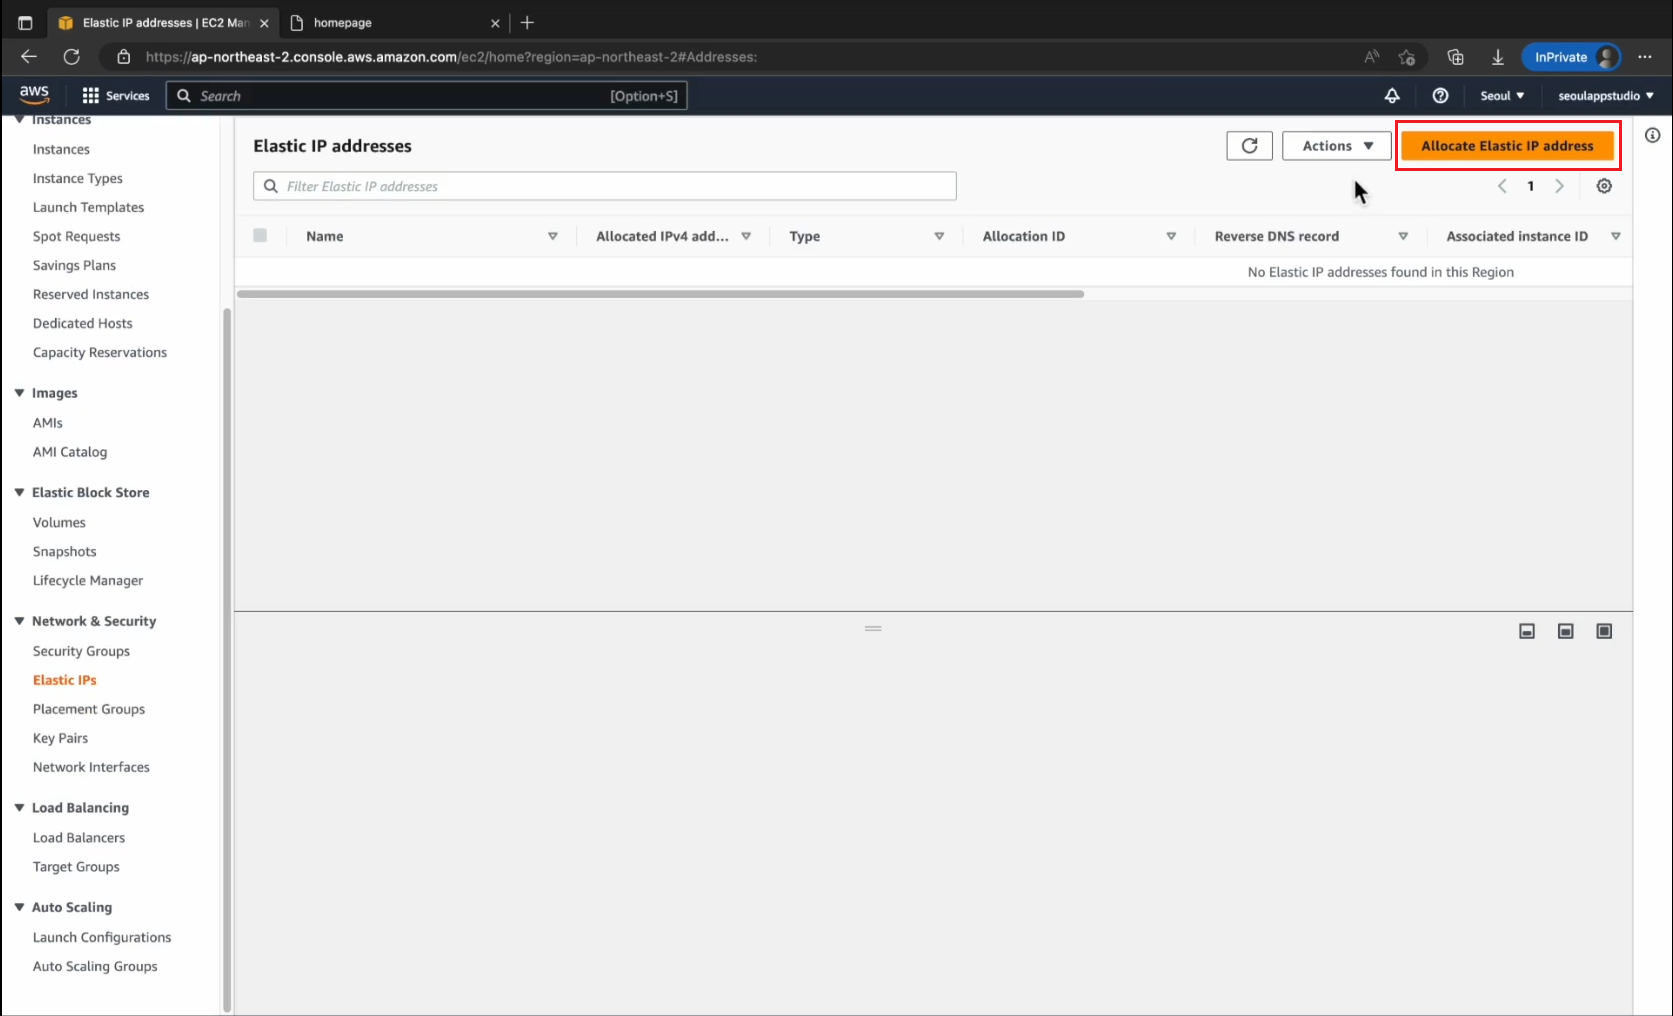Maximize the details split panel
1673x1016 pixels.
pos(1604,631)
